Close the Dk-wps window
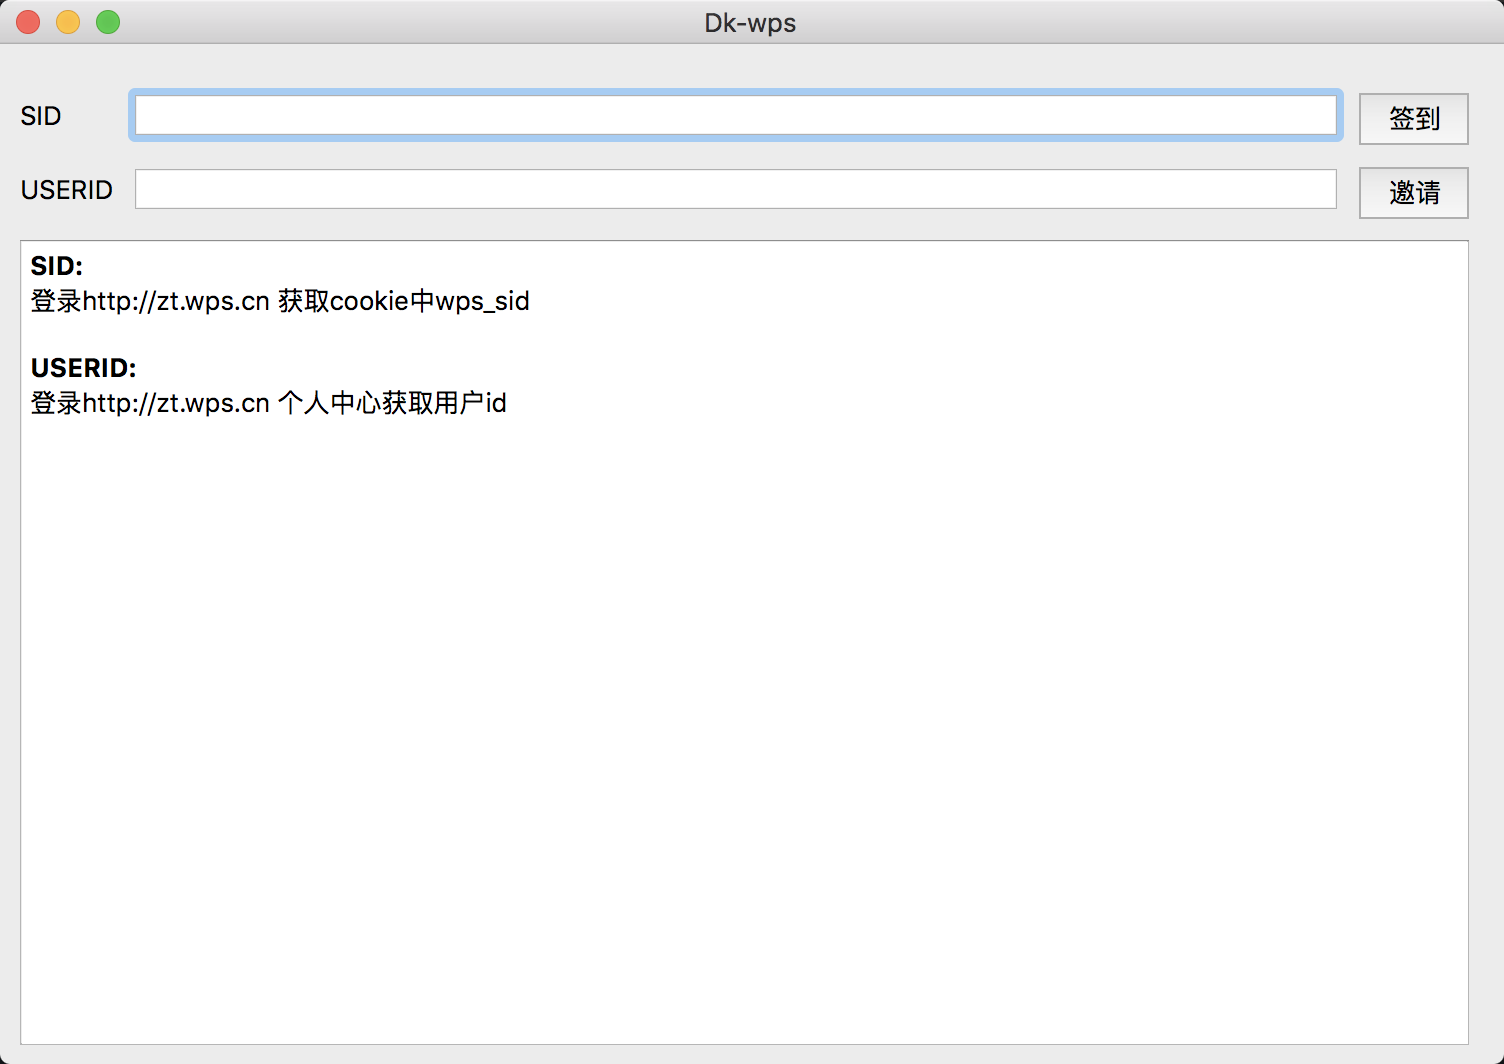The height and width of the screenshot is (1064, 1504). [x=28, y=22]
